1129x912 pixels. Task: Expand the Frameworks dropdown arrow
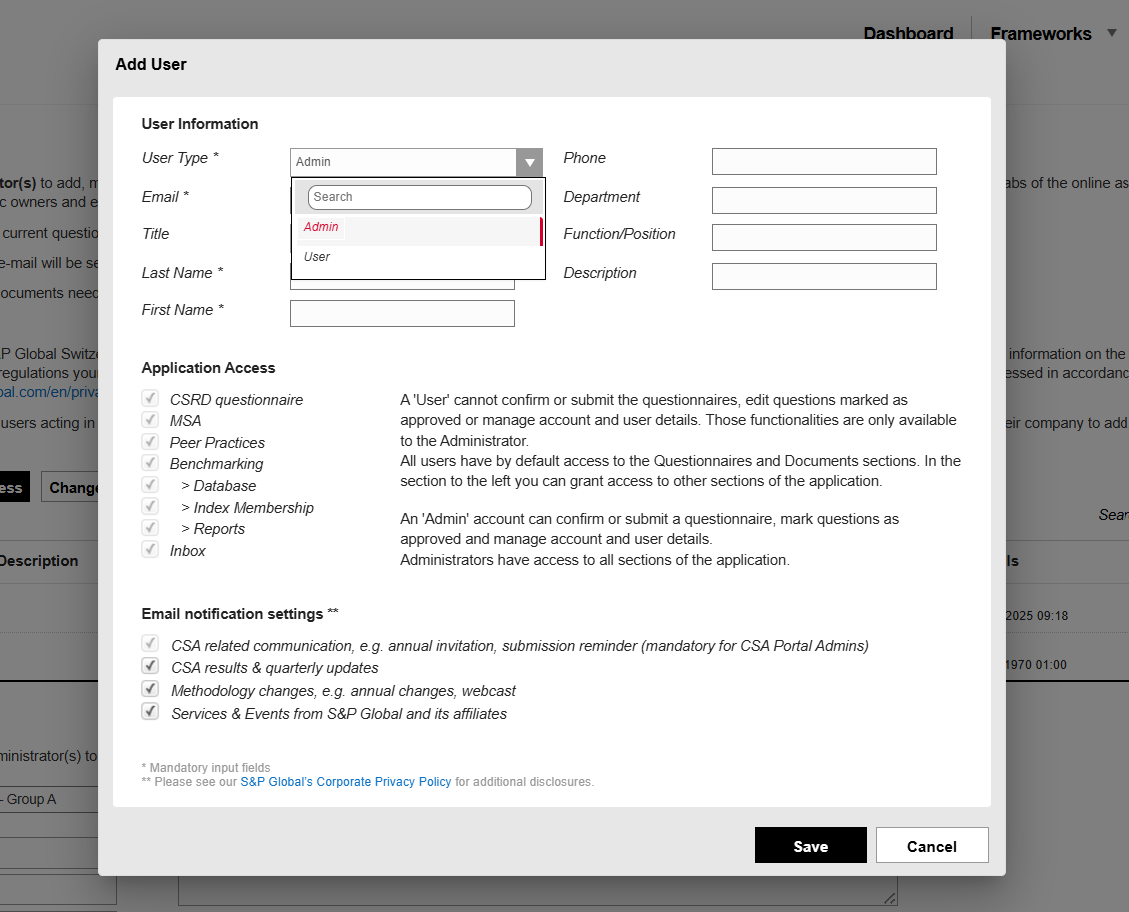coord(1112,33)
